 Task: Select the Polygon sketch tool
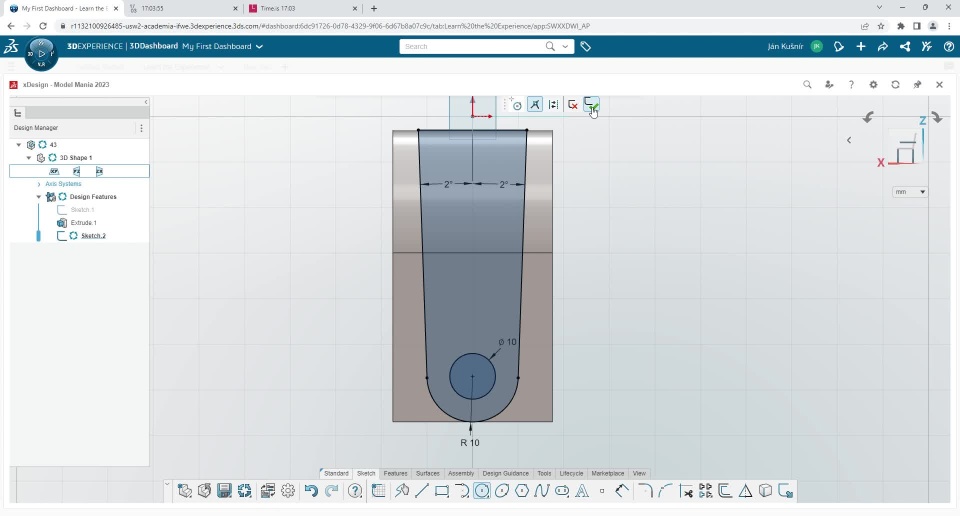click(x=522, y=491)
